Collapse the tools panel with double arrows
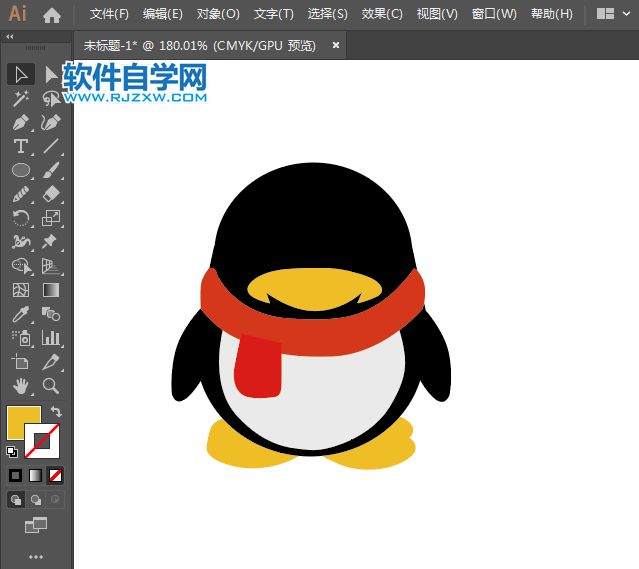The height and width of the screenshot is (569, 639). [x=10, y=37]
